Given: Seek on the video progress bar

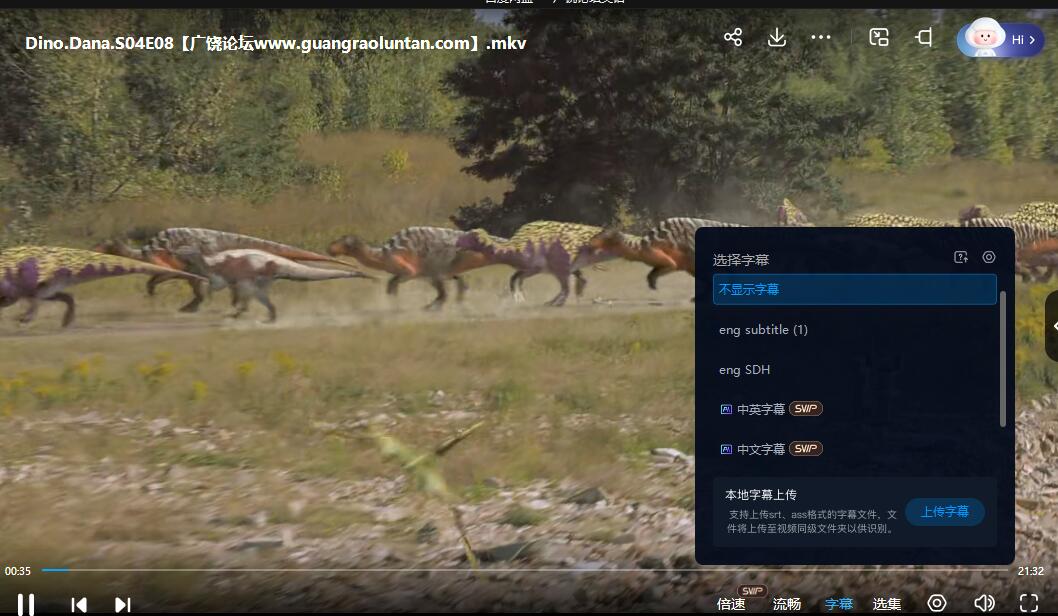Looking at the screenshot, I should (x=525, y=570).
